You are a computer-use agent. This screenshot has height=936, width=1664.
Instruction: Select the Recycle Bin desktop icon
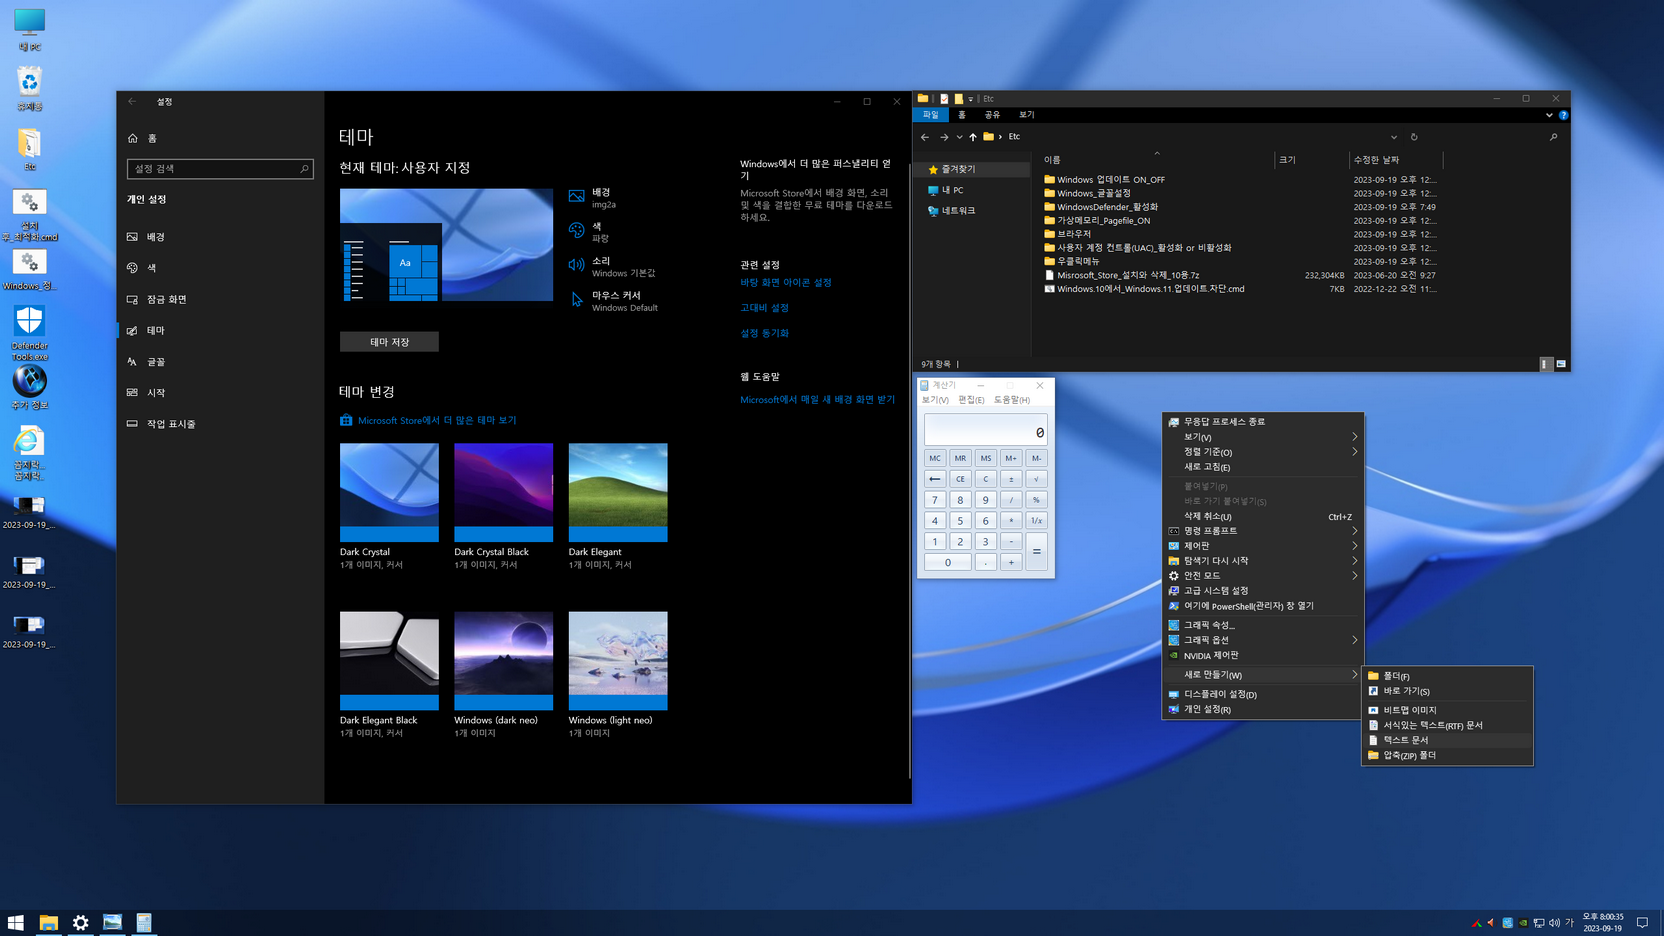(x=29, y=89)
